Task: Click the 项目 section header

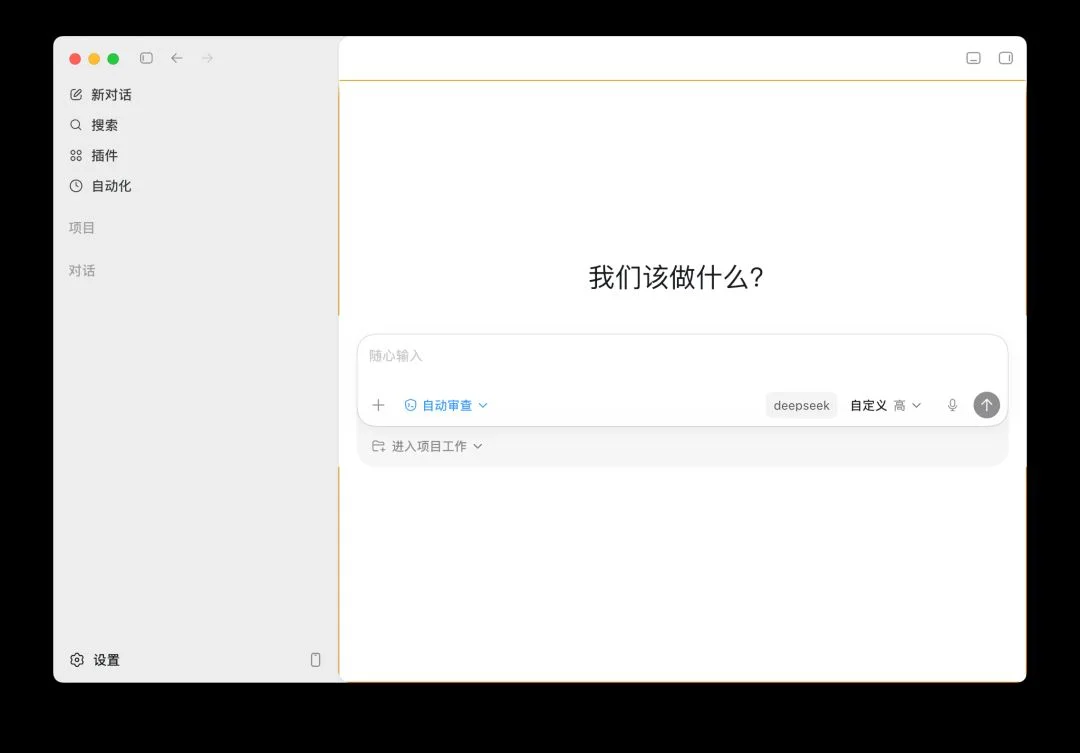Action: tap(81, 227)
